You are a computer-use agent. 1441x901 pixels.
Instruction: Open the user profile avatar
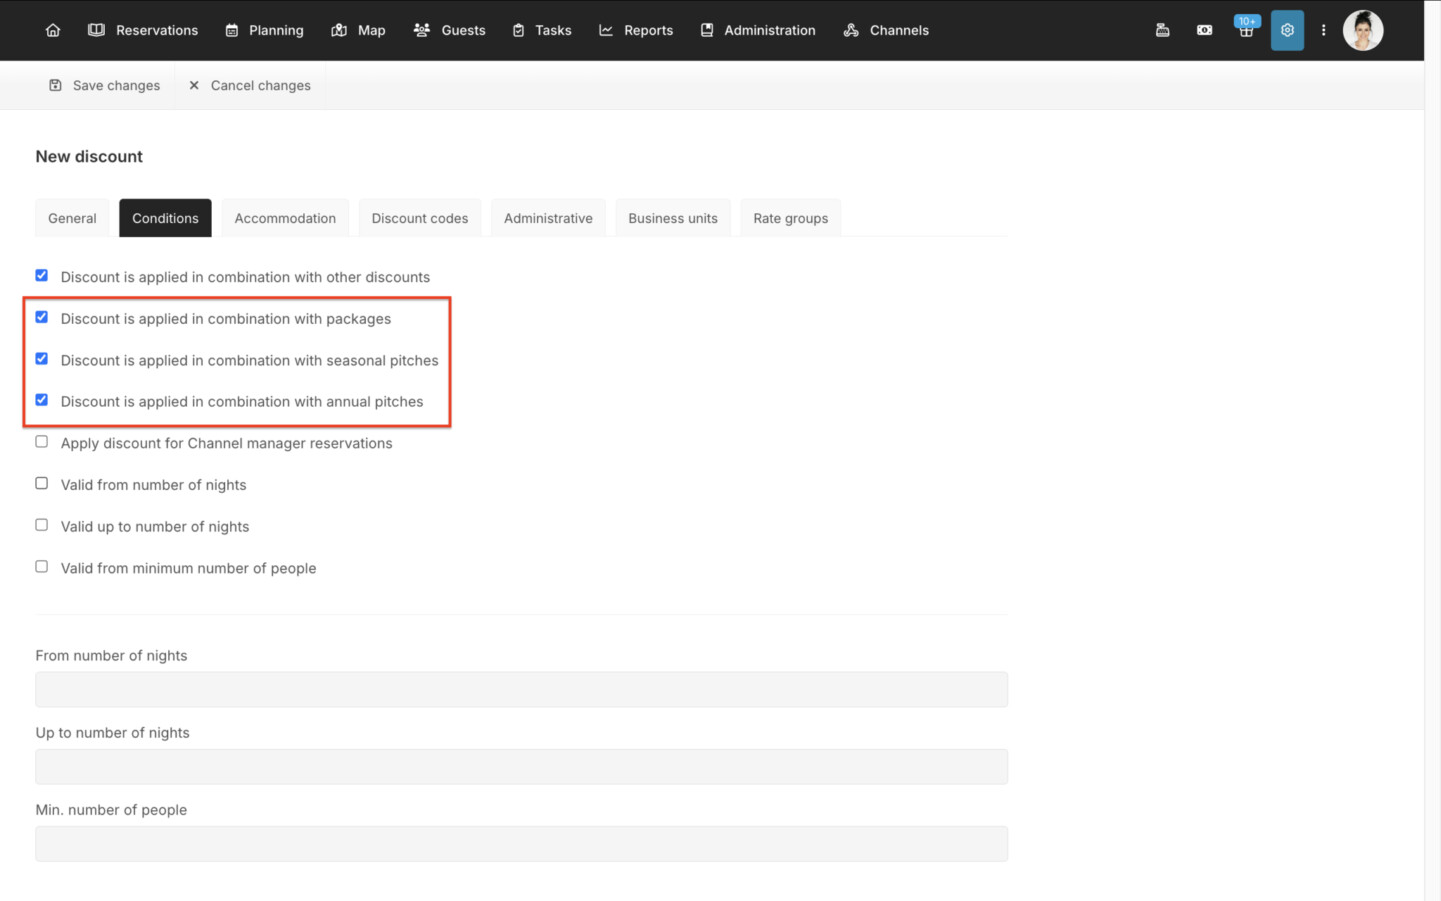click(1363, 30)
